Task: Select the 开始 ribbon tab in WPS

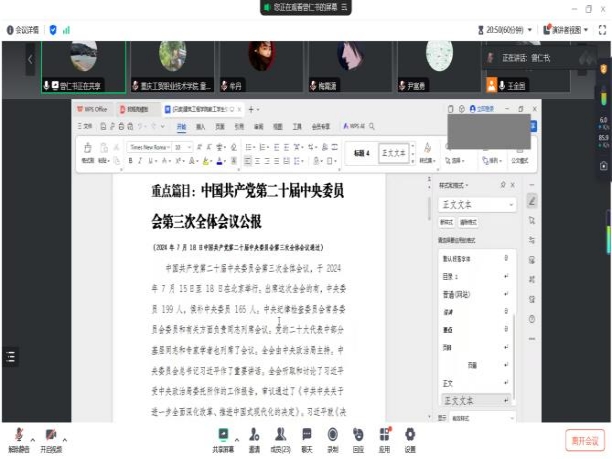Action: pyautogui.click(x=181, y=127)
